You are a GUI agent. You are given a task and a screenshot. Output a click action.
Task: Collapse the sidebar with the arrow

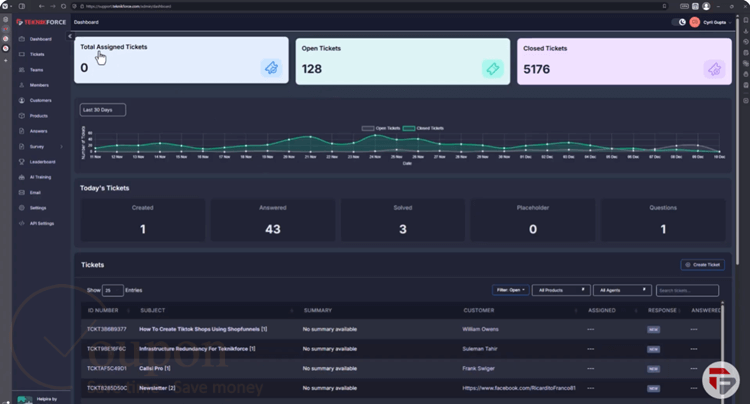(70, 36)
